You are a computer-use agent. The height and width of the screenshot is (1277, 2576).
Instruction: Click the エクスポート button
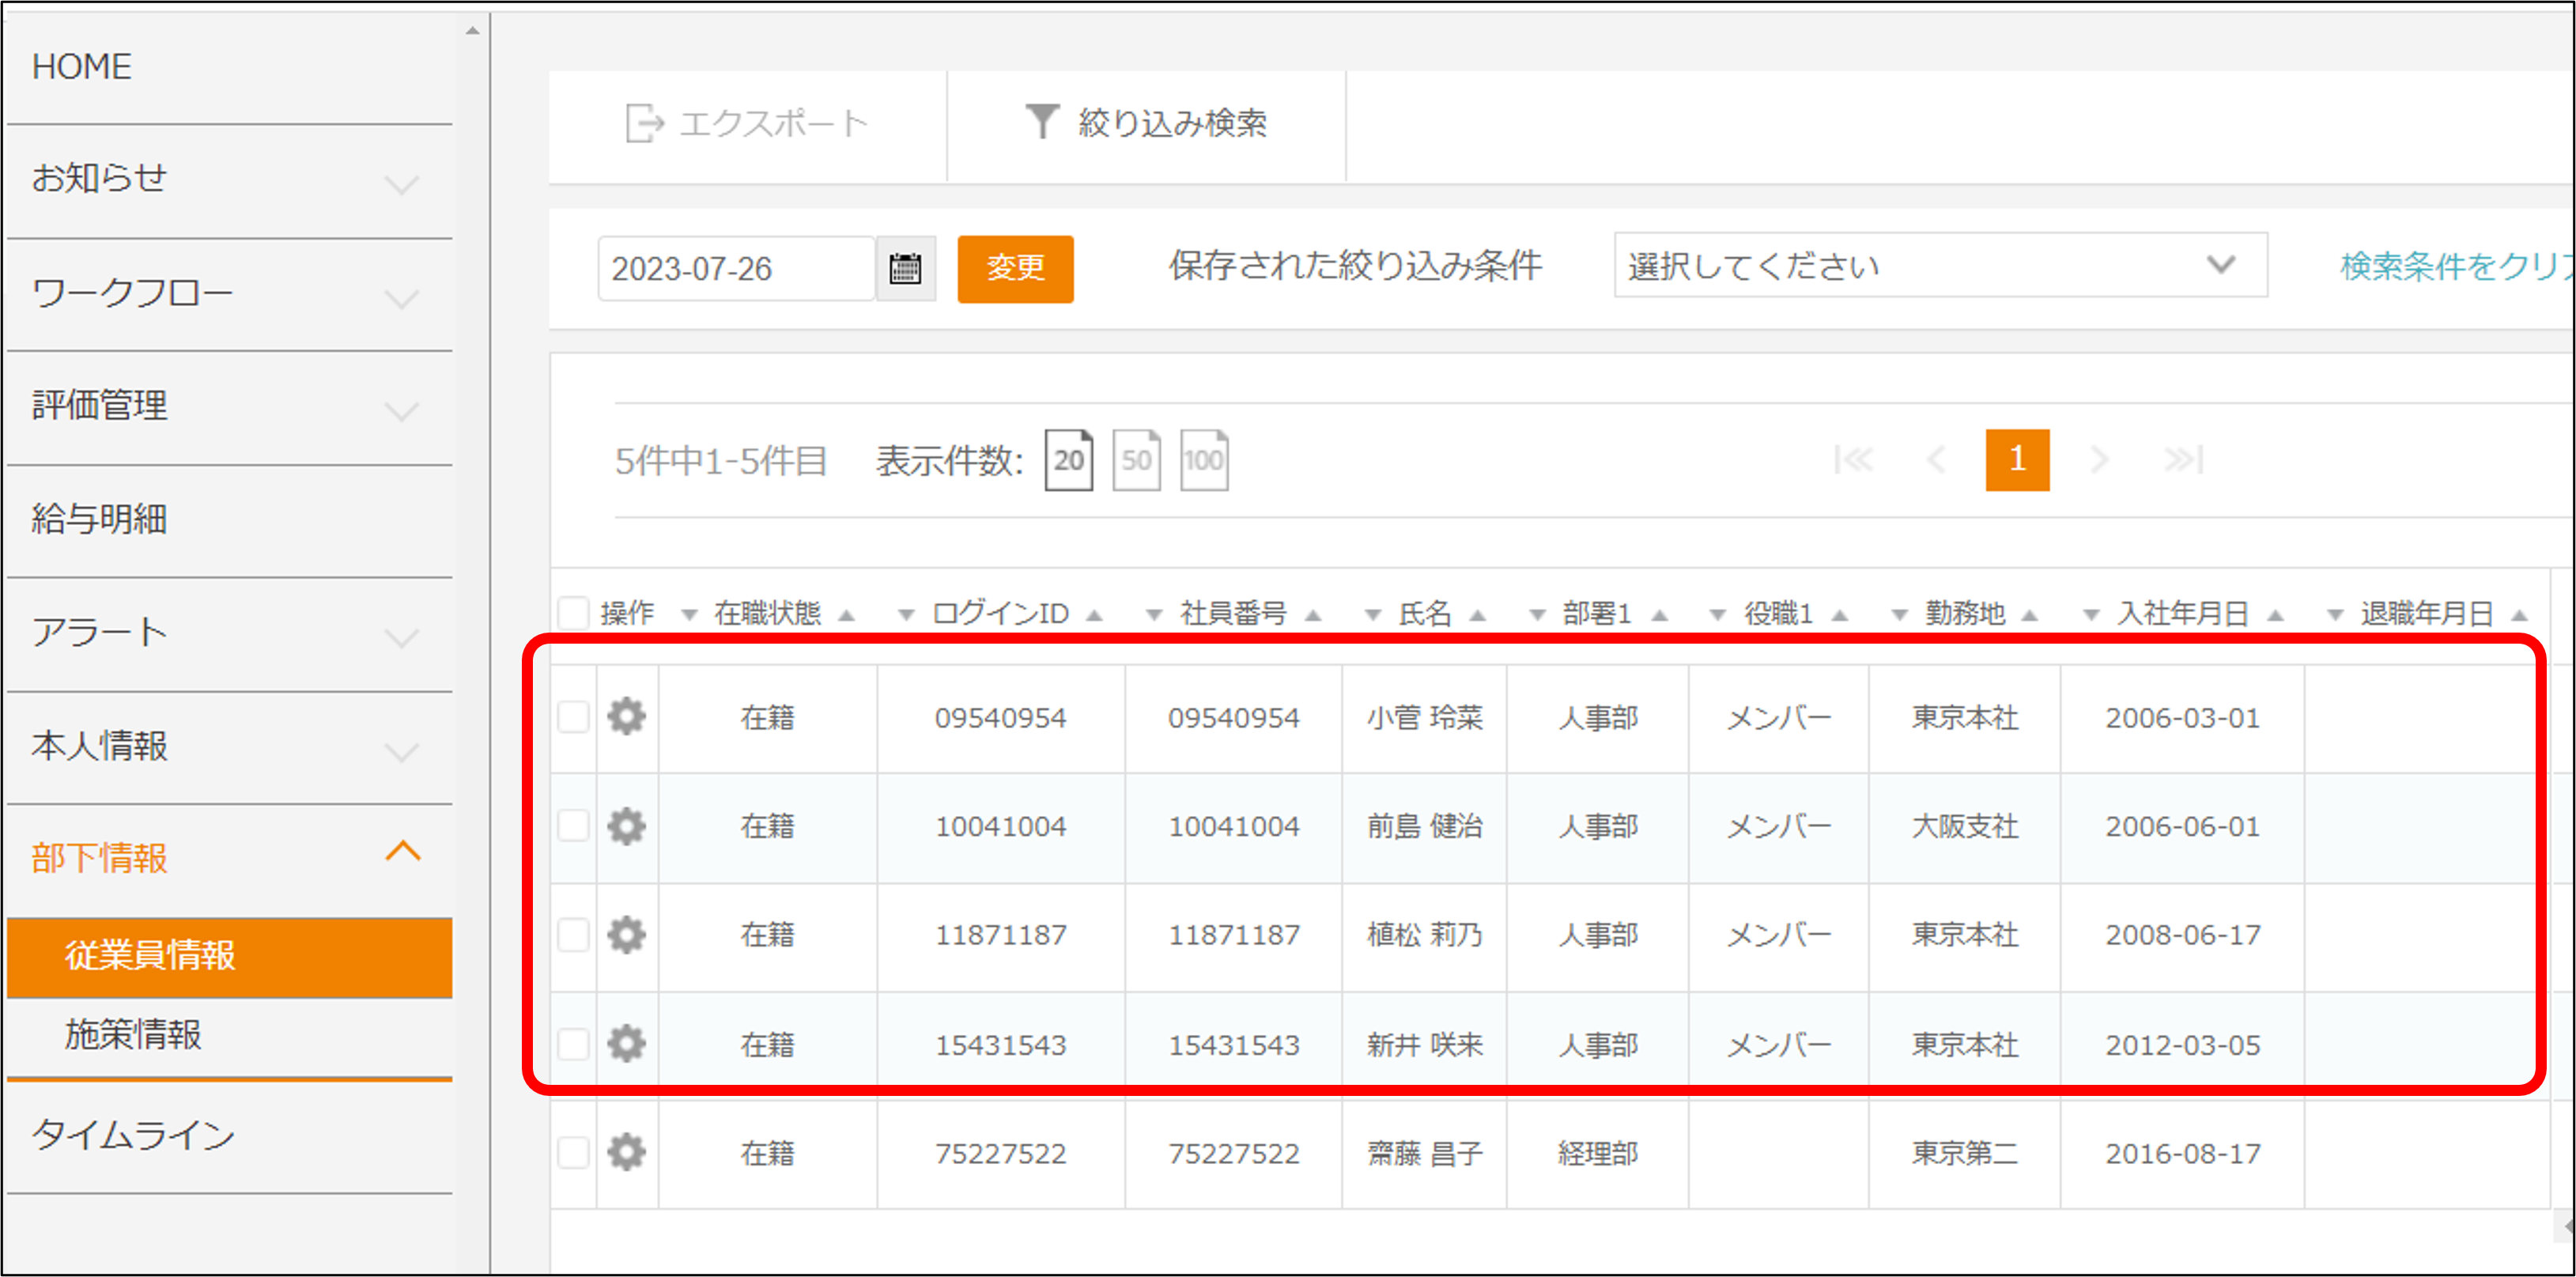747,124
